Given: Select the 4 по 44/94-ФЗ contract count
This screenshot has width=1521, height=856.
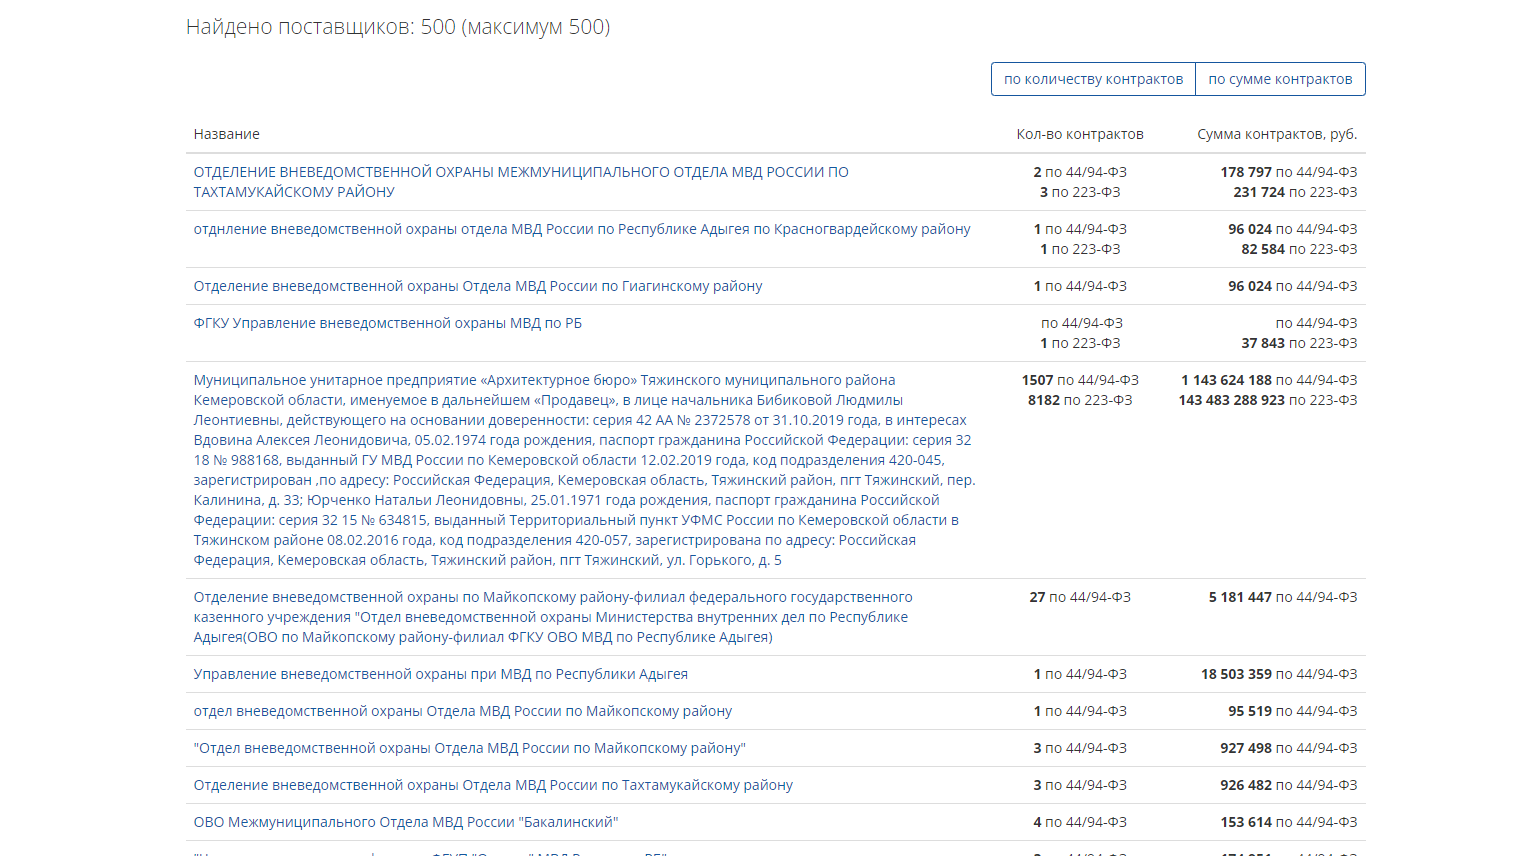Looking at the screenshot, I should pos(1080,822).
